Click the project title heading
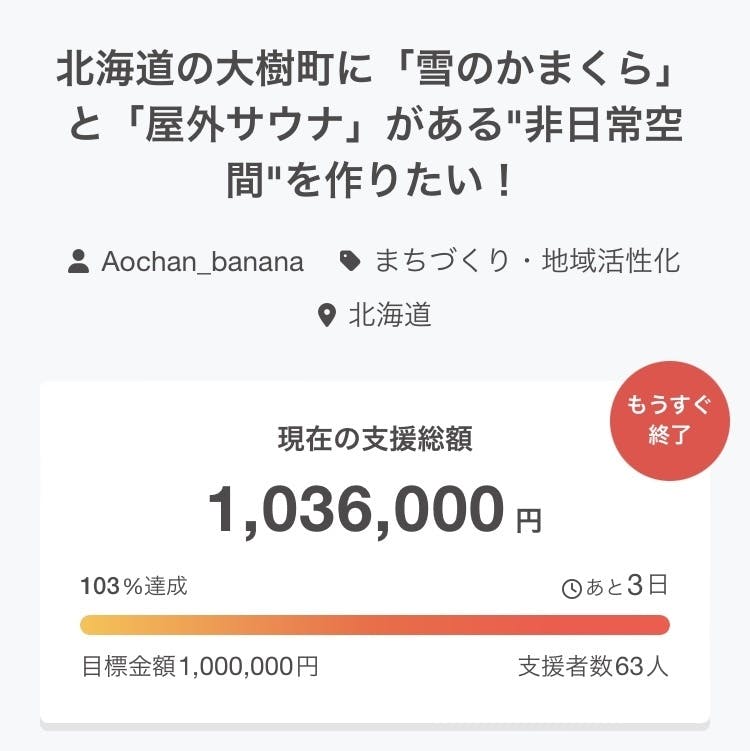 point(375,125)
